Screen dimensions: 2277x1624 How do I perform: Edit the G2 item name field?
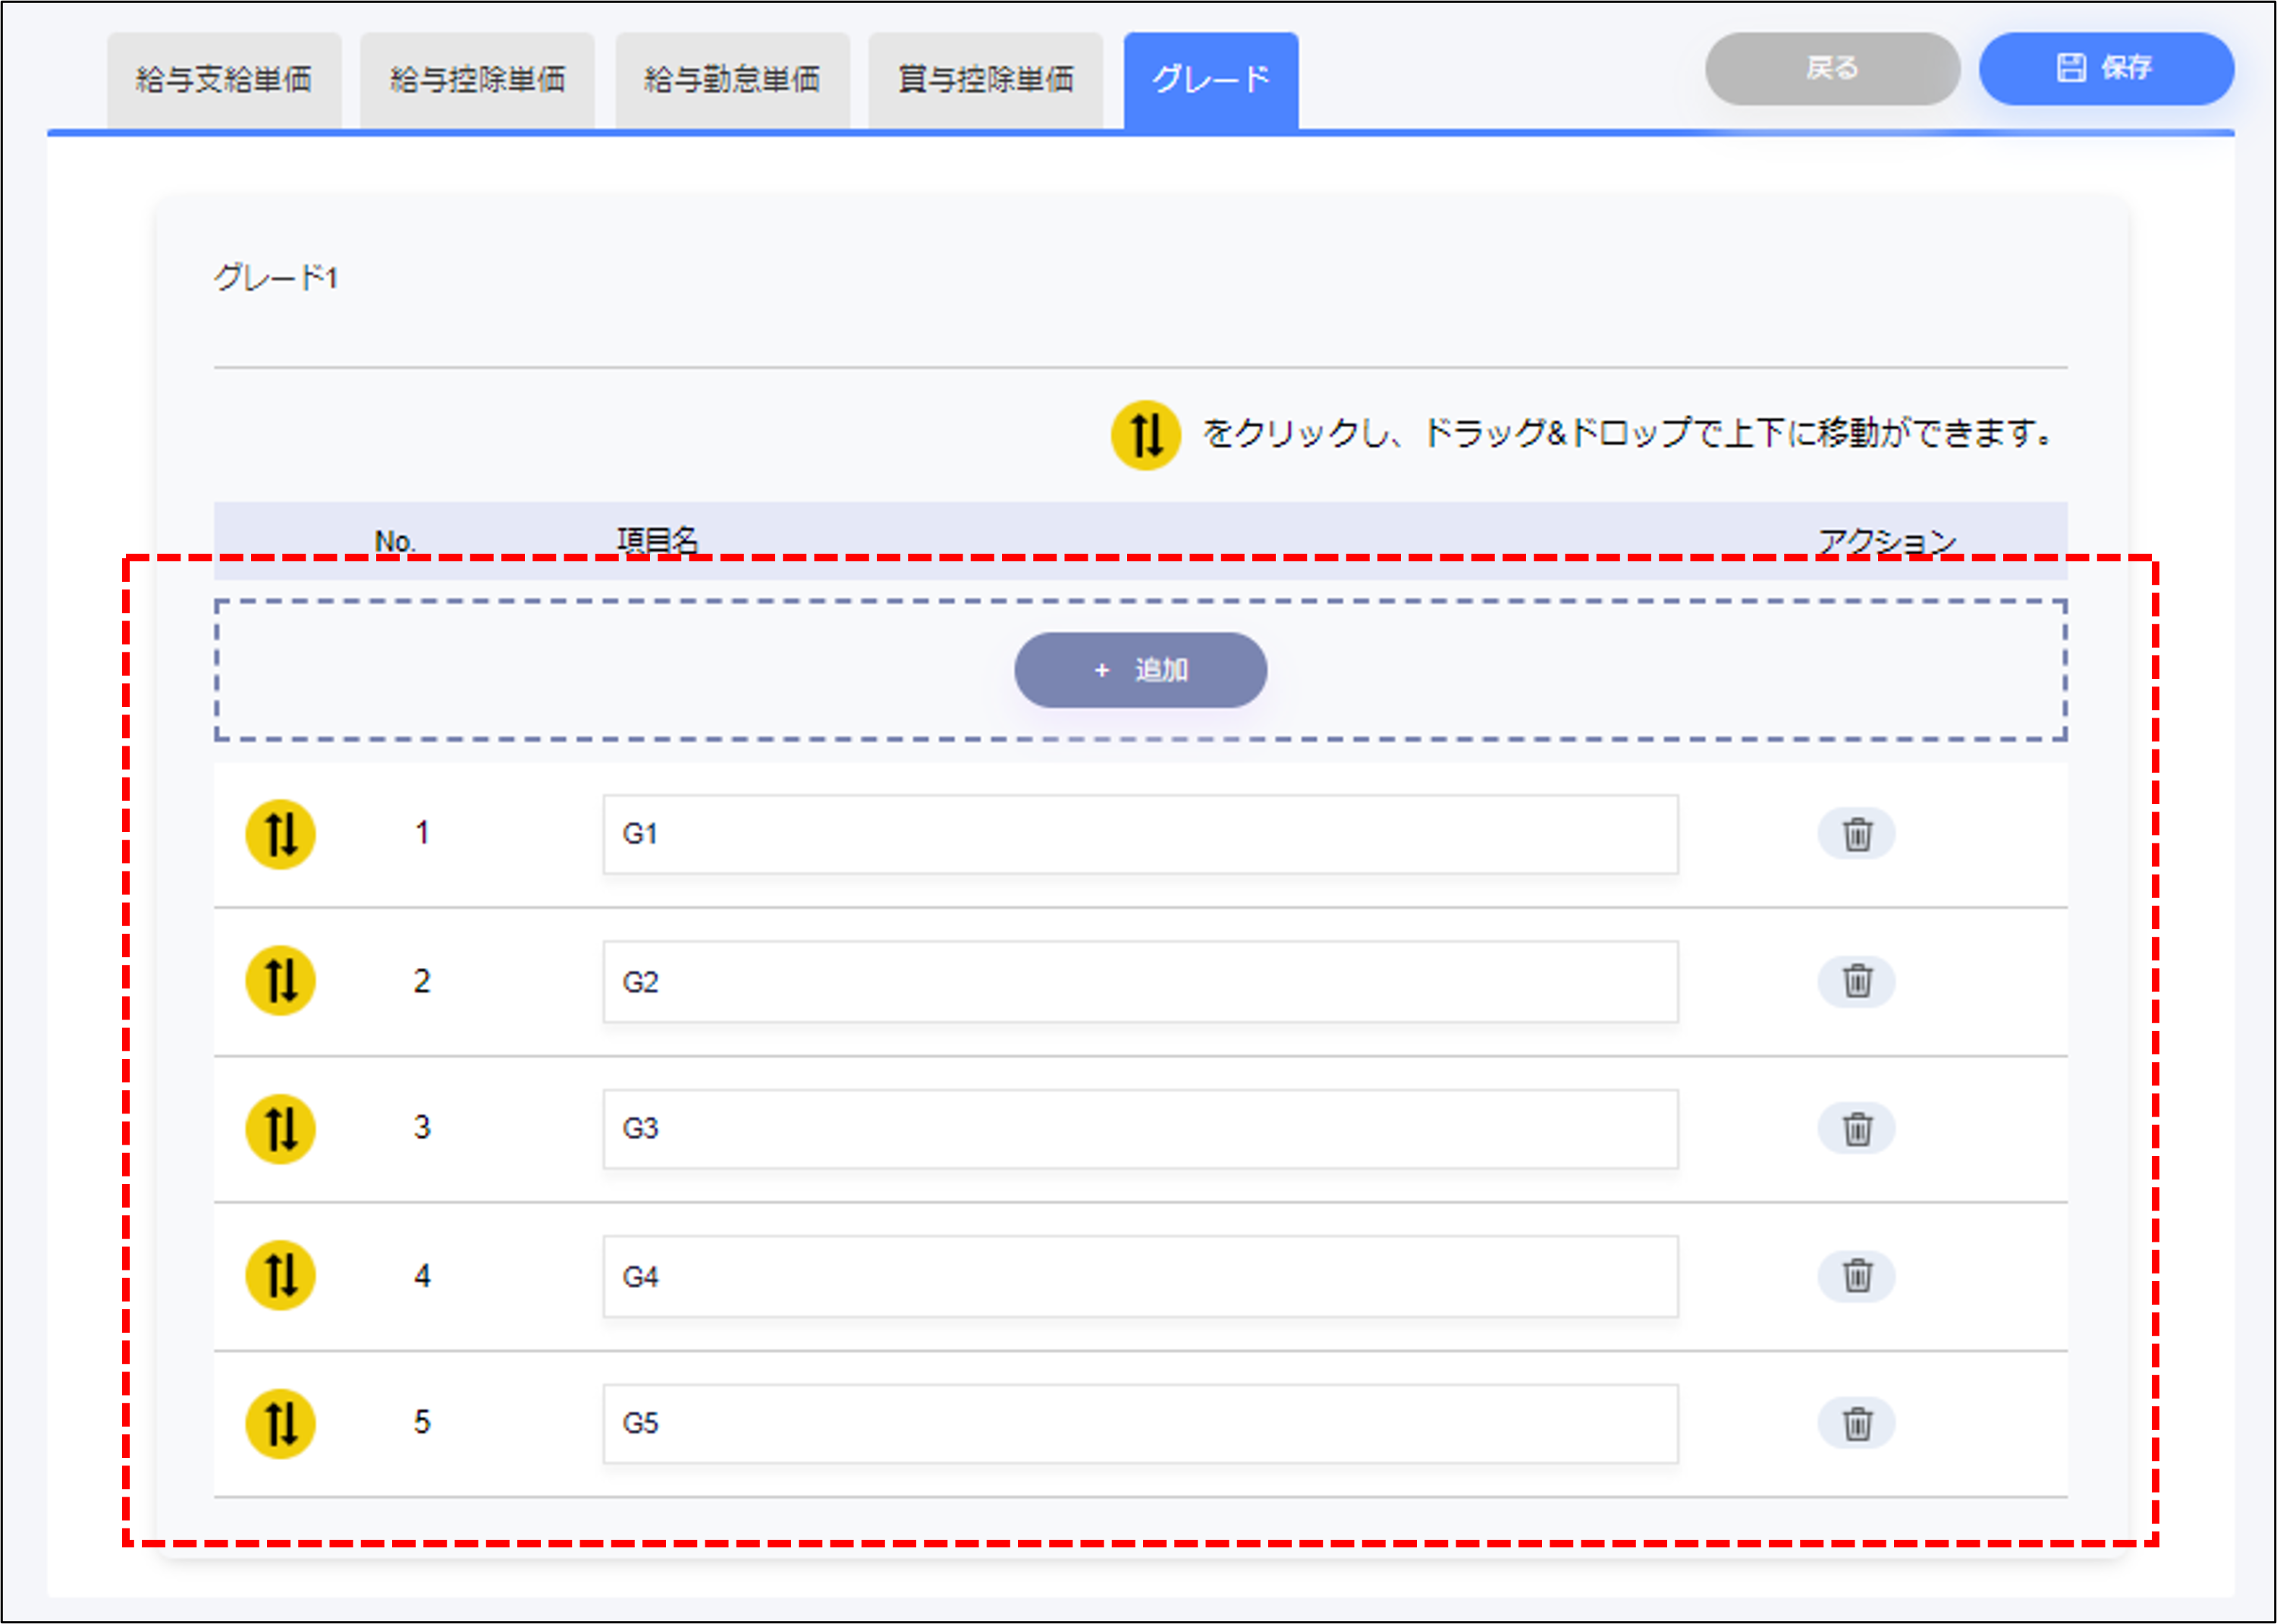click(x=1141, y=982)
